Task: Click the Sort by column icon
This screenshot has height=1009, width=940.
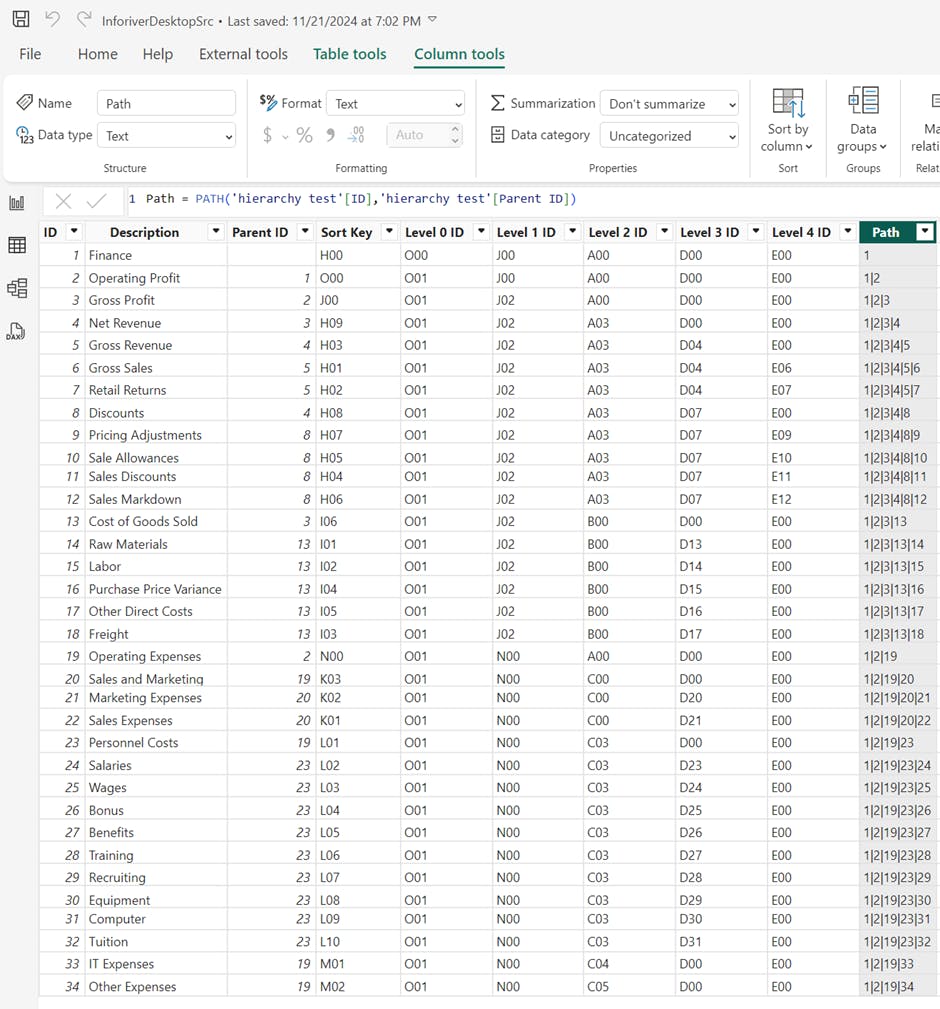Action: 788,103
